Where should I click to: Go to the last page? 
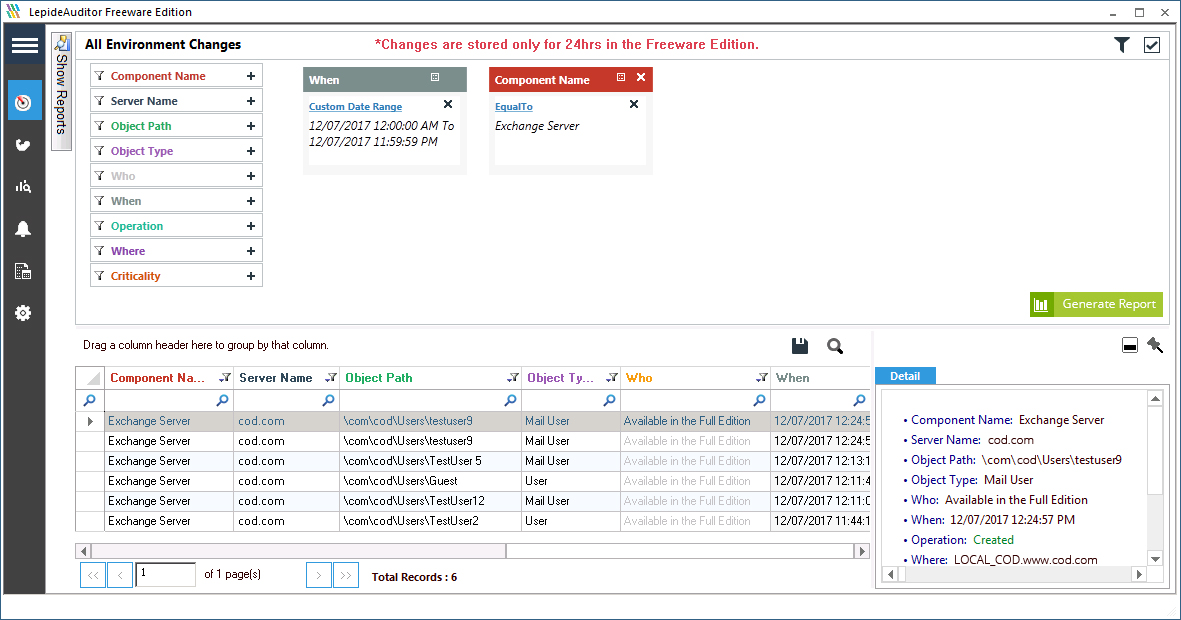point(346,575)
